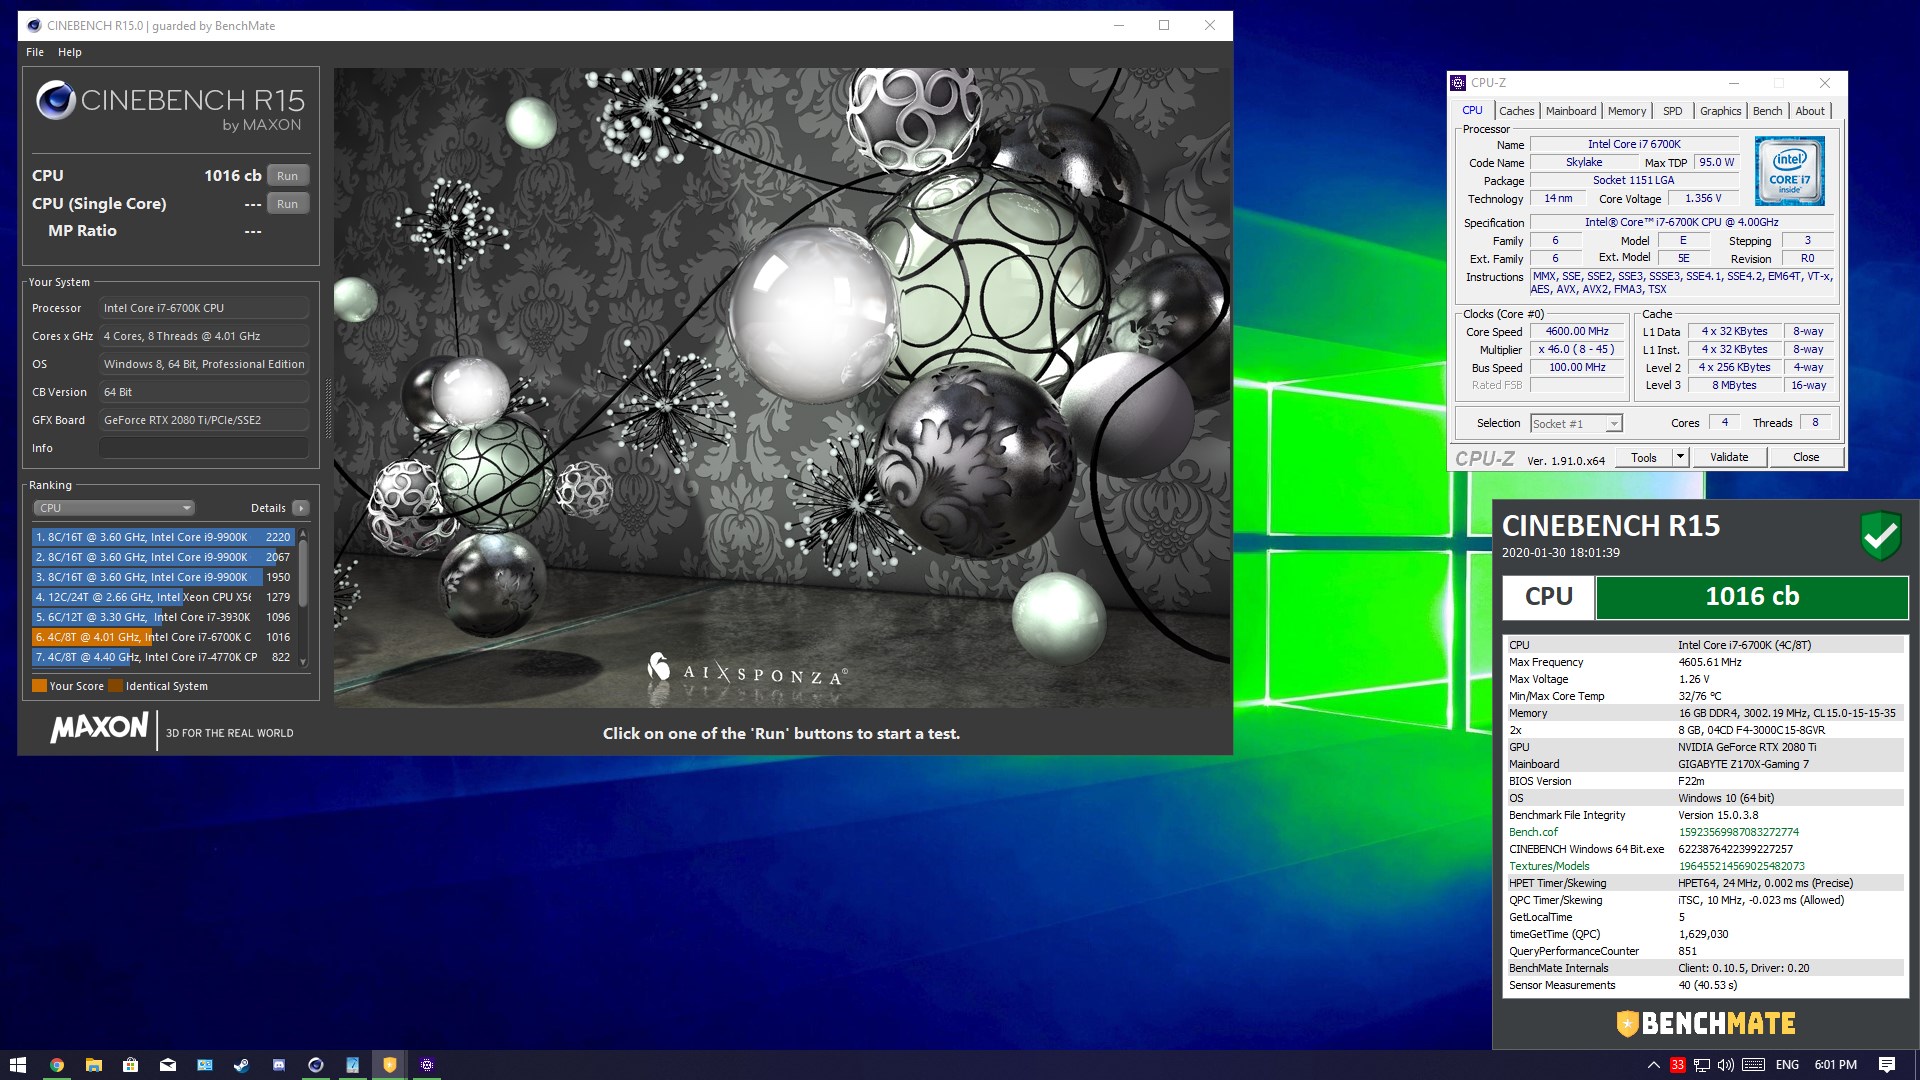Switch to SPD tab in CPU-Z

tap(1673, 111)
